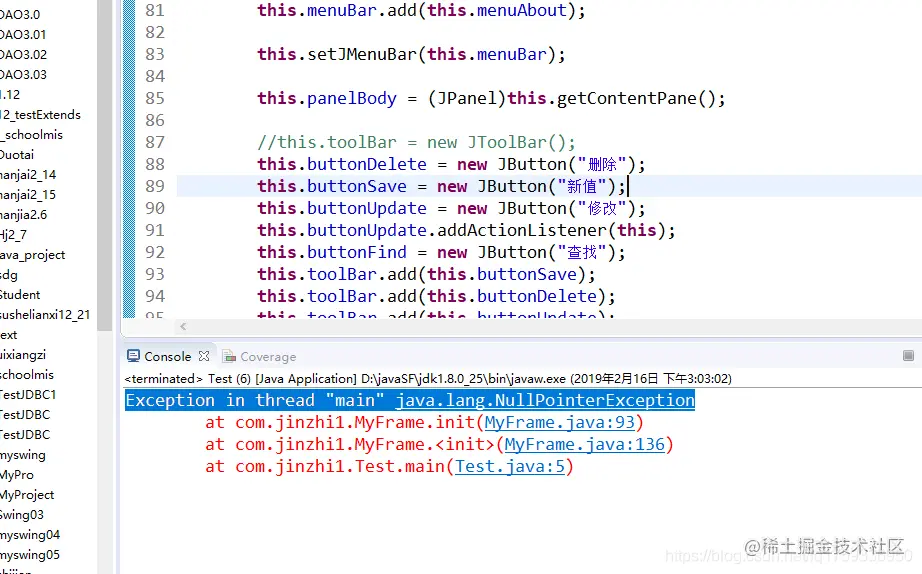Select the myswing project
922x574 pixels.
click(x=23, y=455)
